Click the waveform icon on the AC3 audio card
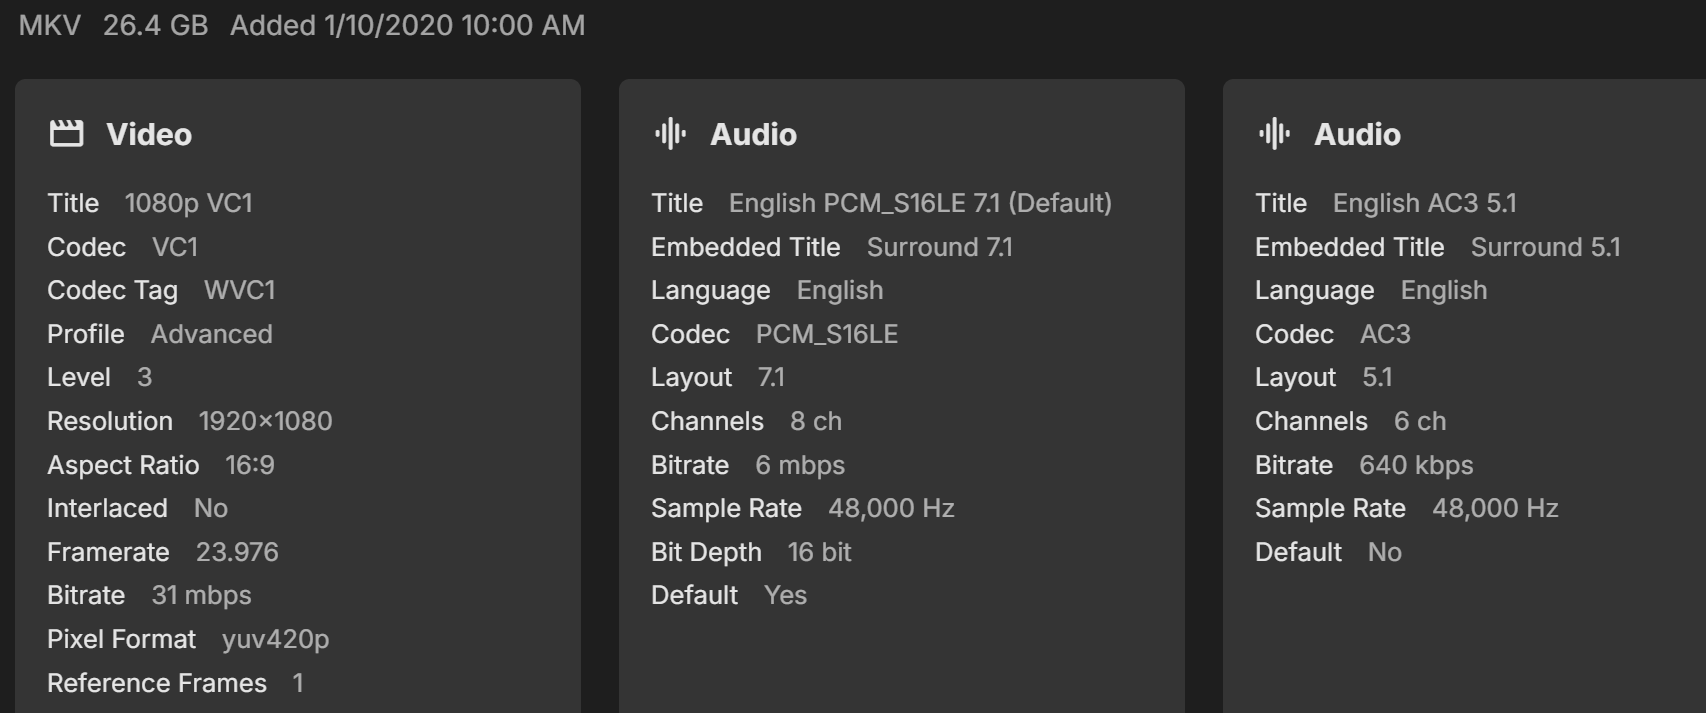Screen dimensions: 1706x713 click(x=1274, y=134)
